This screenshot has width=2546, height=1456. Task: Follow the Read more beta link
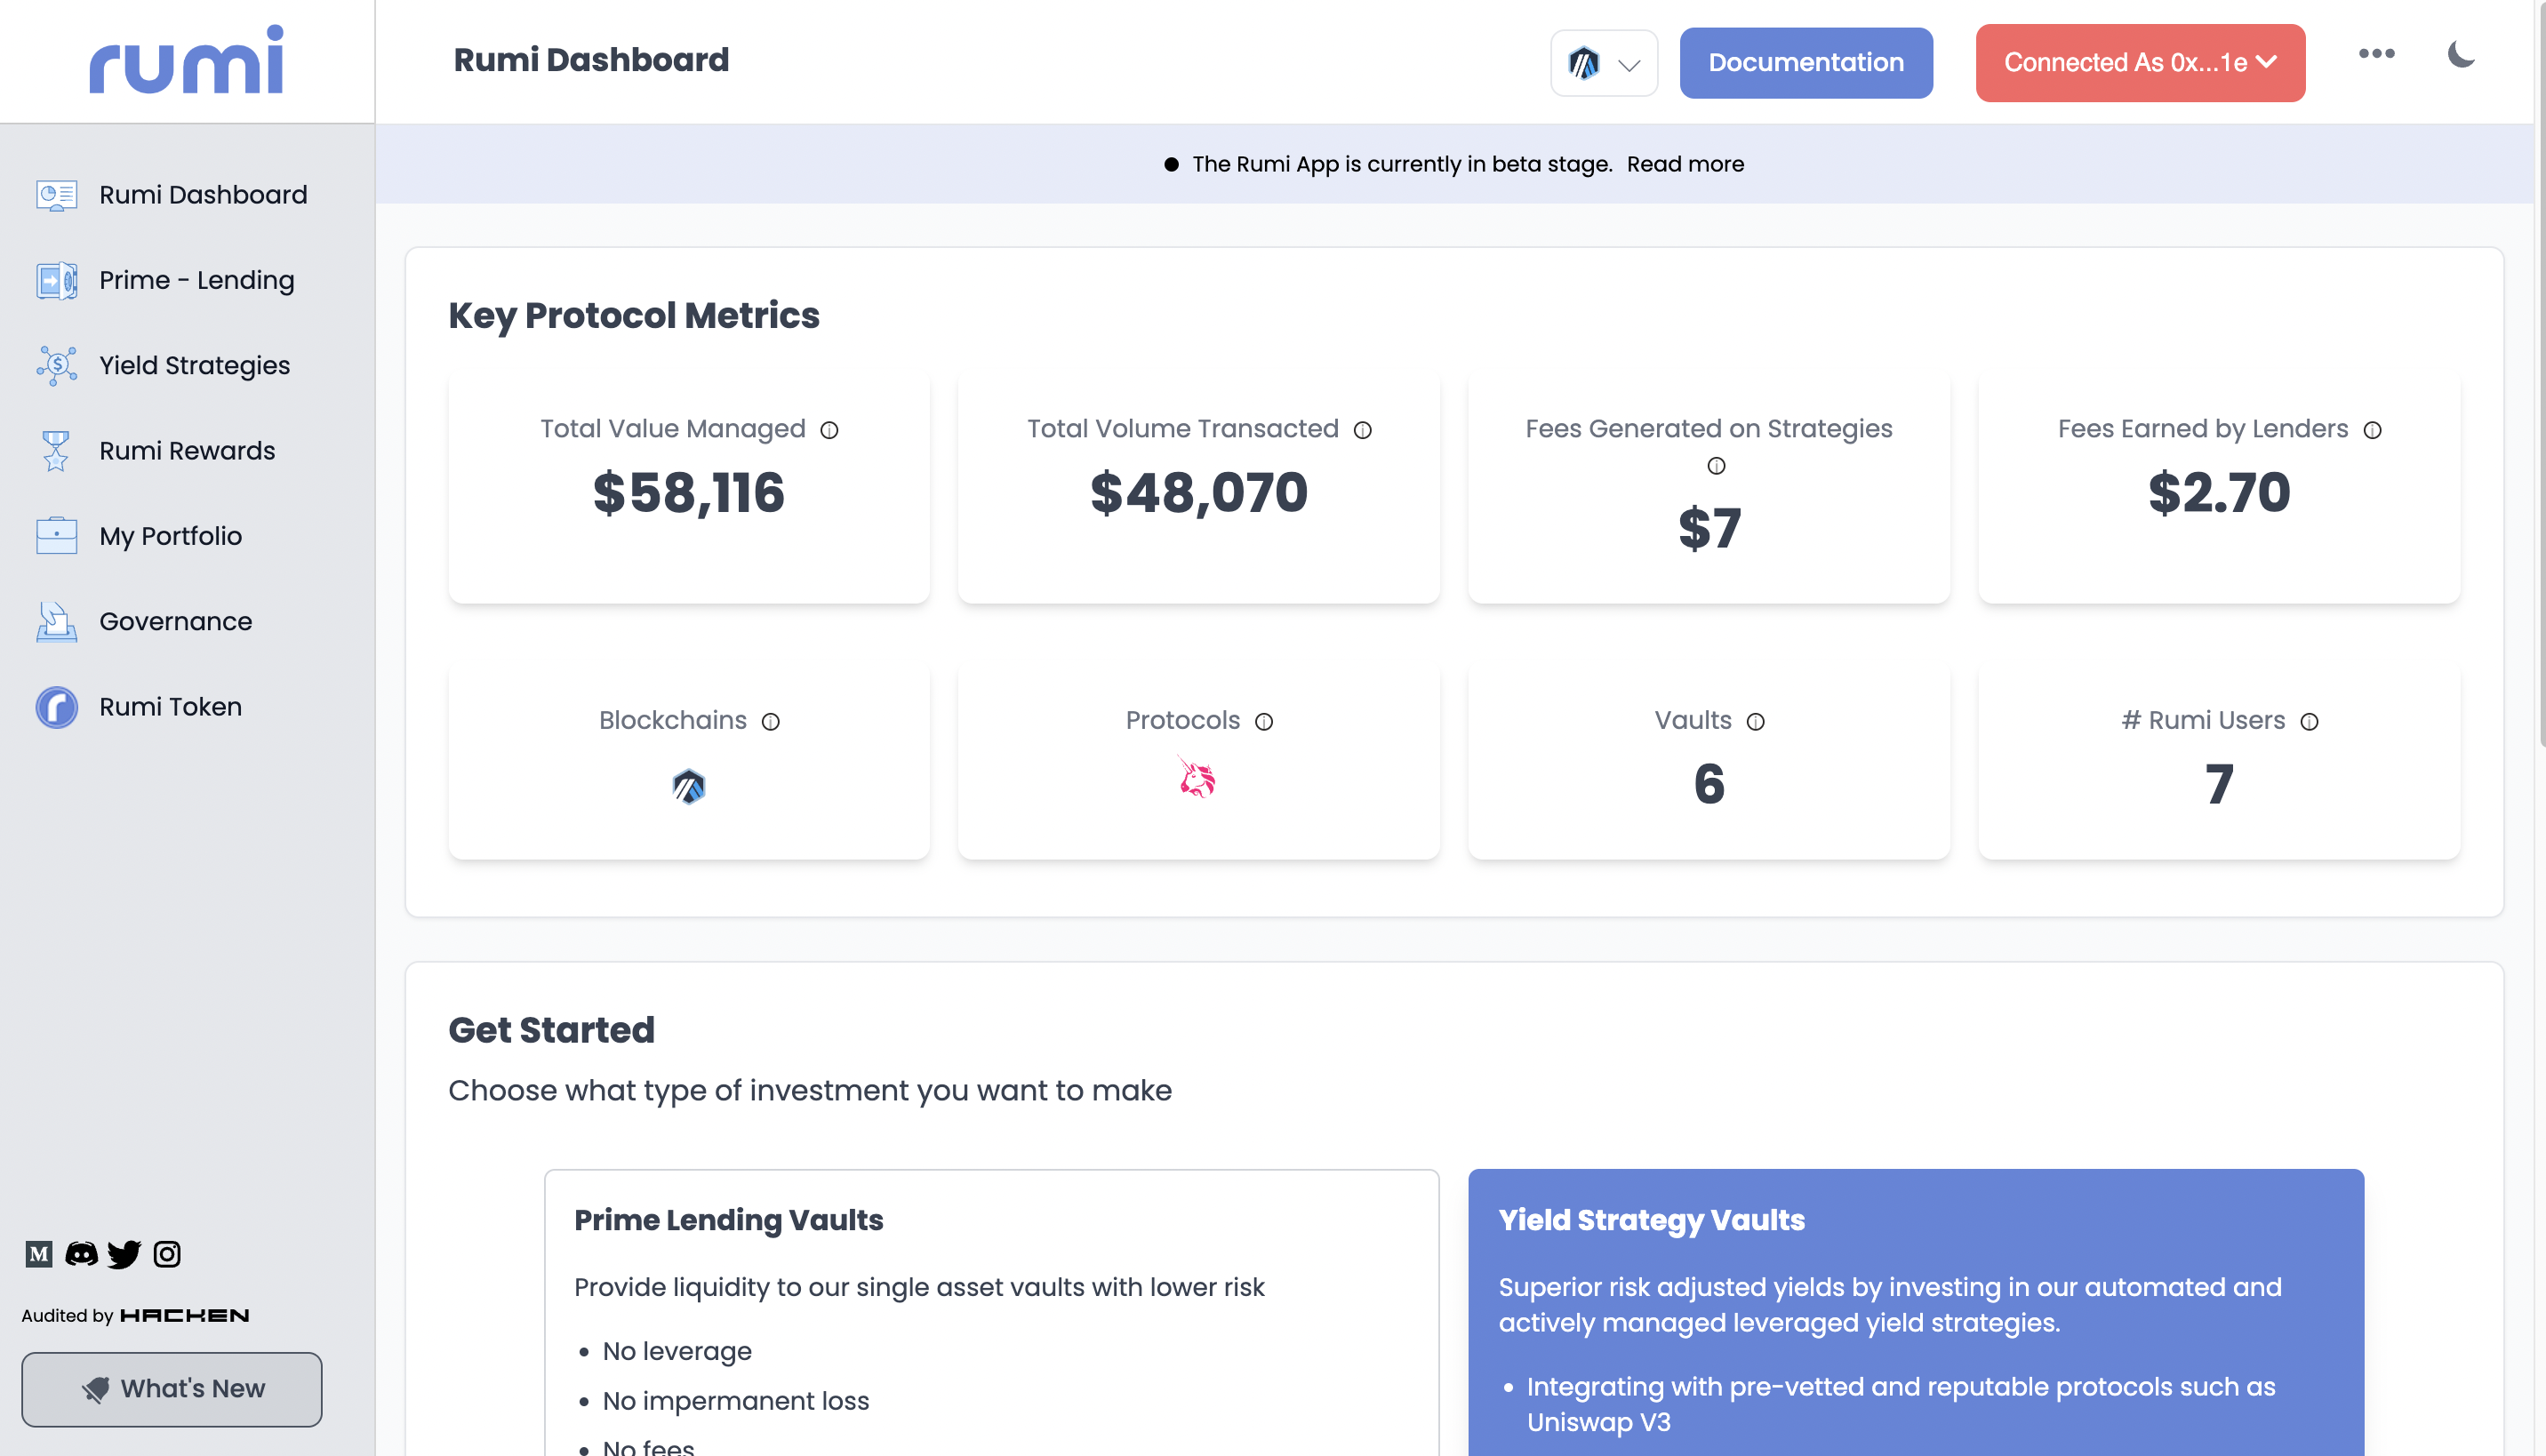1685,164
